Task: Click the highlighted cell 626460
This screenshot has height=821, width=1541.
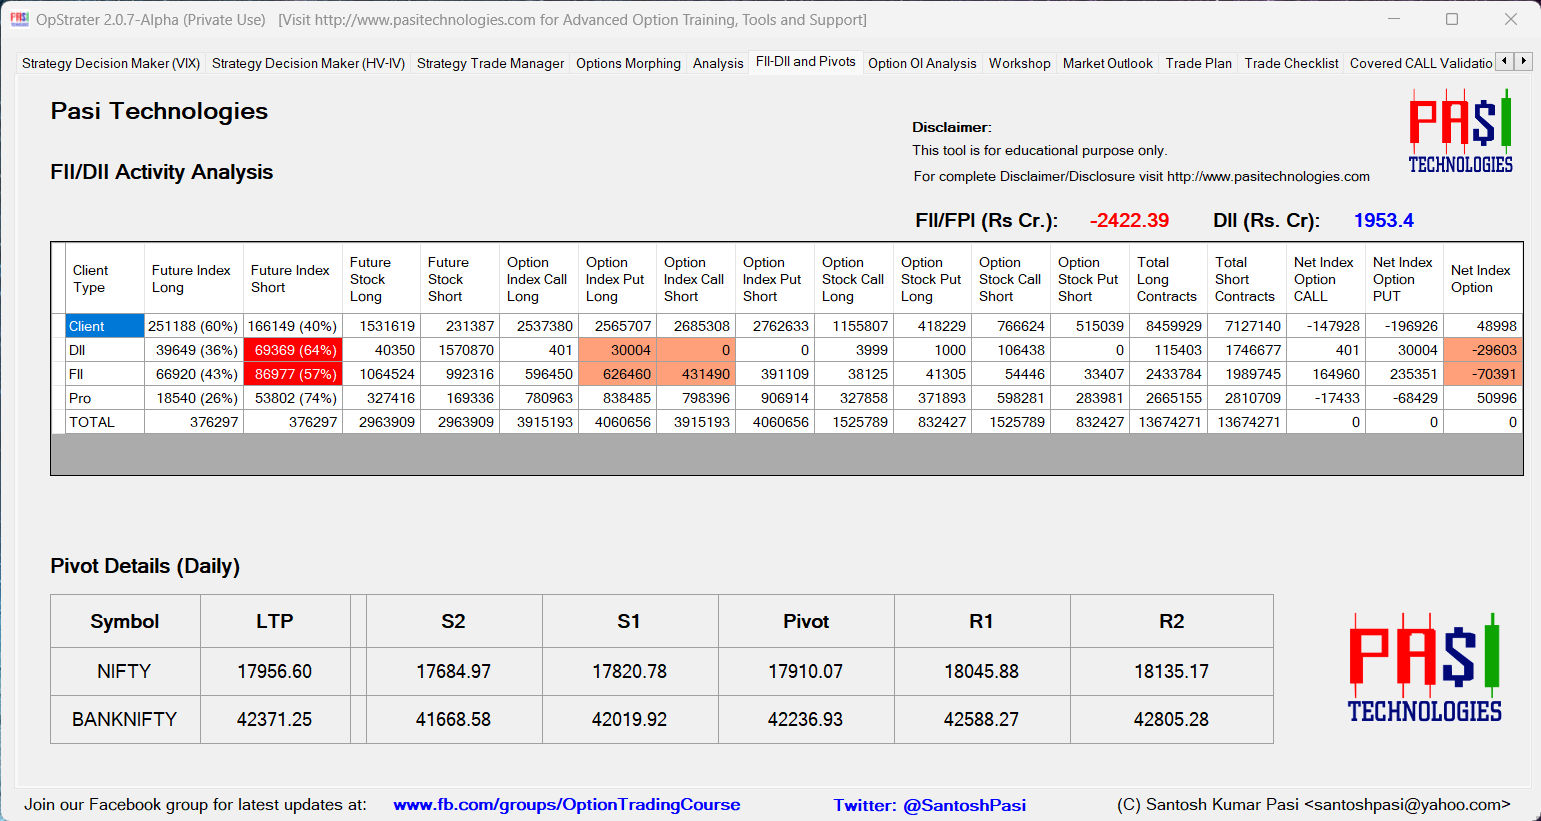Action: click(618, 374)
